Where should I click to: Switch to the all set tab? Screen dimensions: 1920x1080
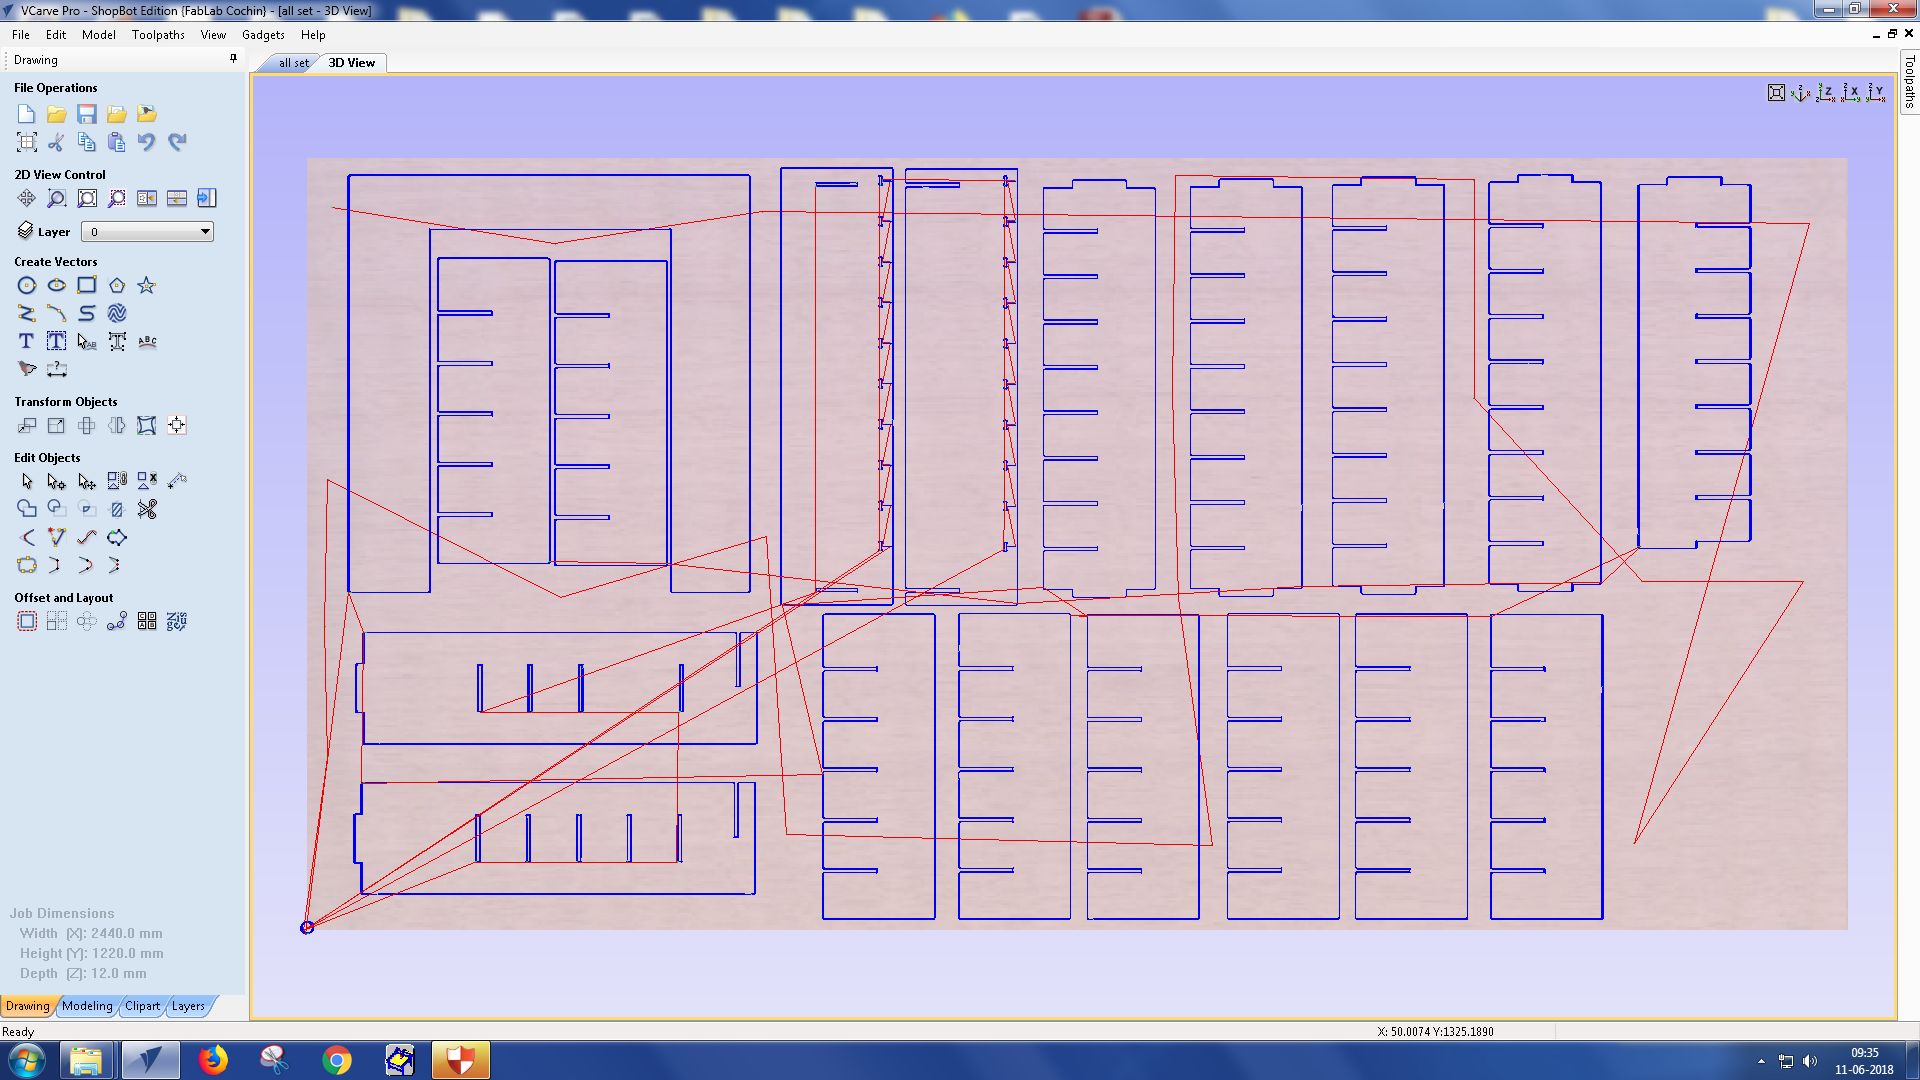tap(293, 63)
